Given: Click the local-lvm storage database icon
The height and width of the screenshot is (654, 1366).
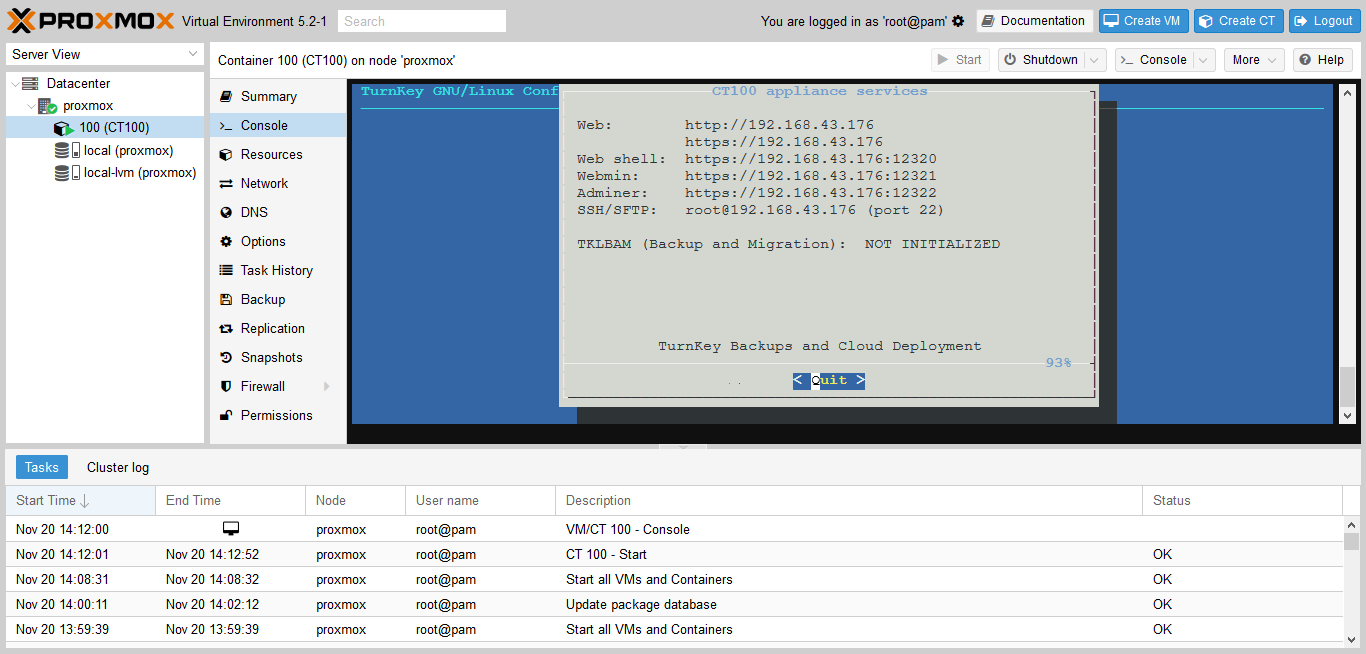Looking at the screenshot, I should click(x=62, y=172).
